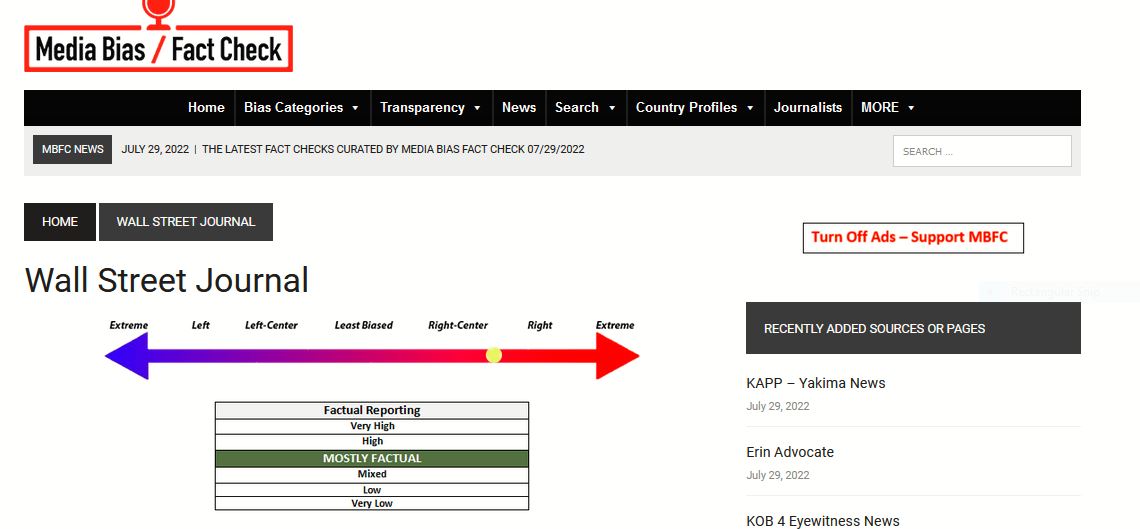Focus the SEARCH input field
This screenshot has height=529, width=1140.
click(x=982, y=151)
